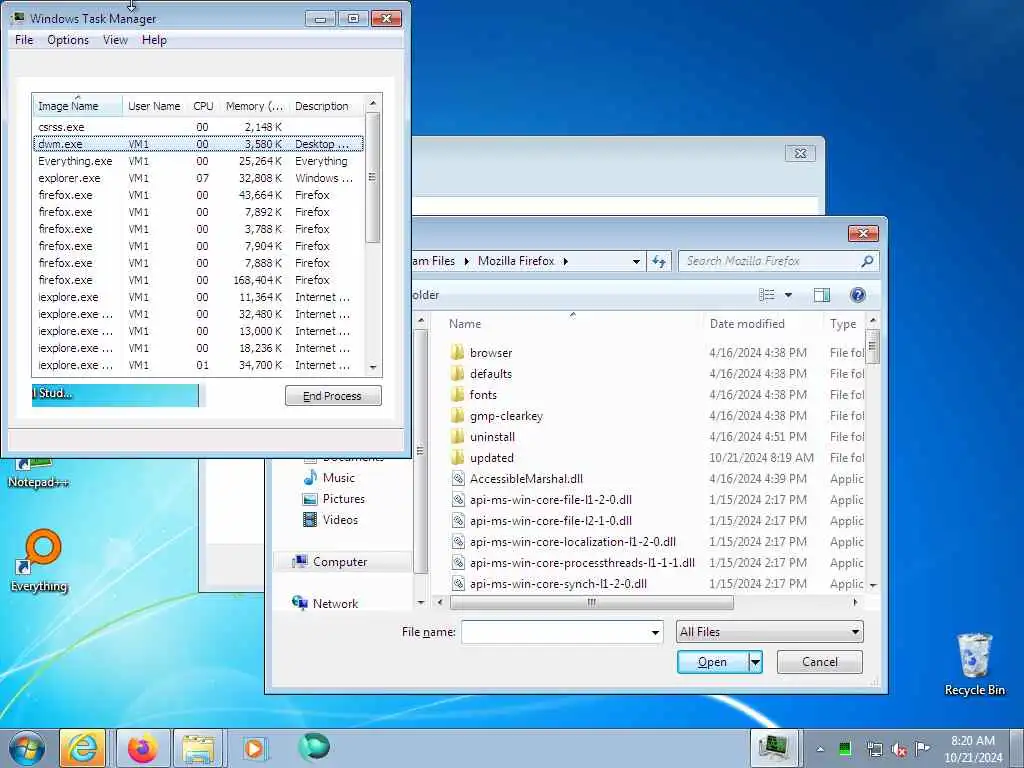Open Task Manager File menu
1024x768 pixels.
coord(24,40)
